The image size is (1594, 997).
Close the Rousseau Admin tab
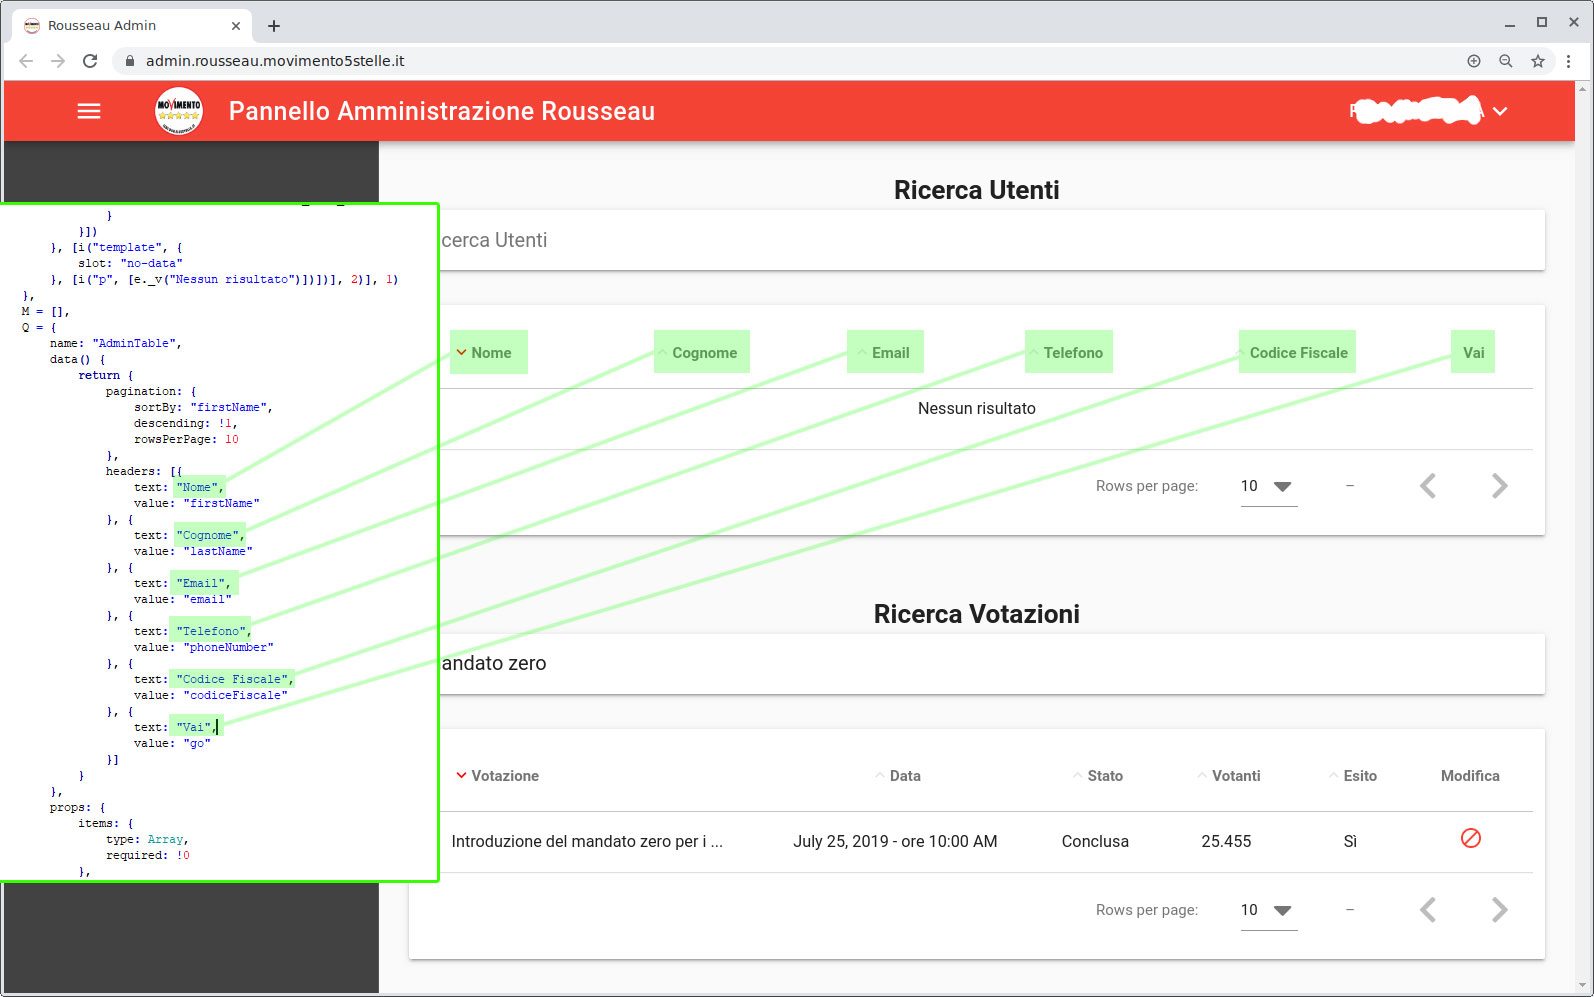(x=236, y=26)
